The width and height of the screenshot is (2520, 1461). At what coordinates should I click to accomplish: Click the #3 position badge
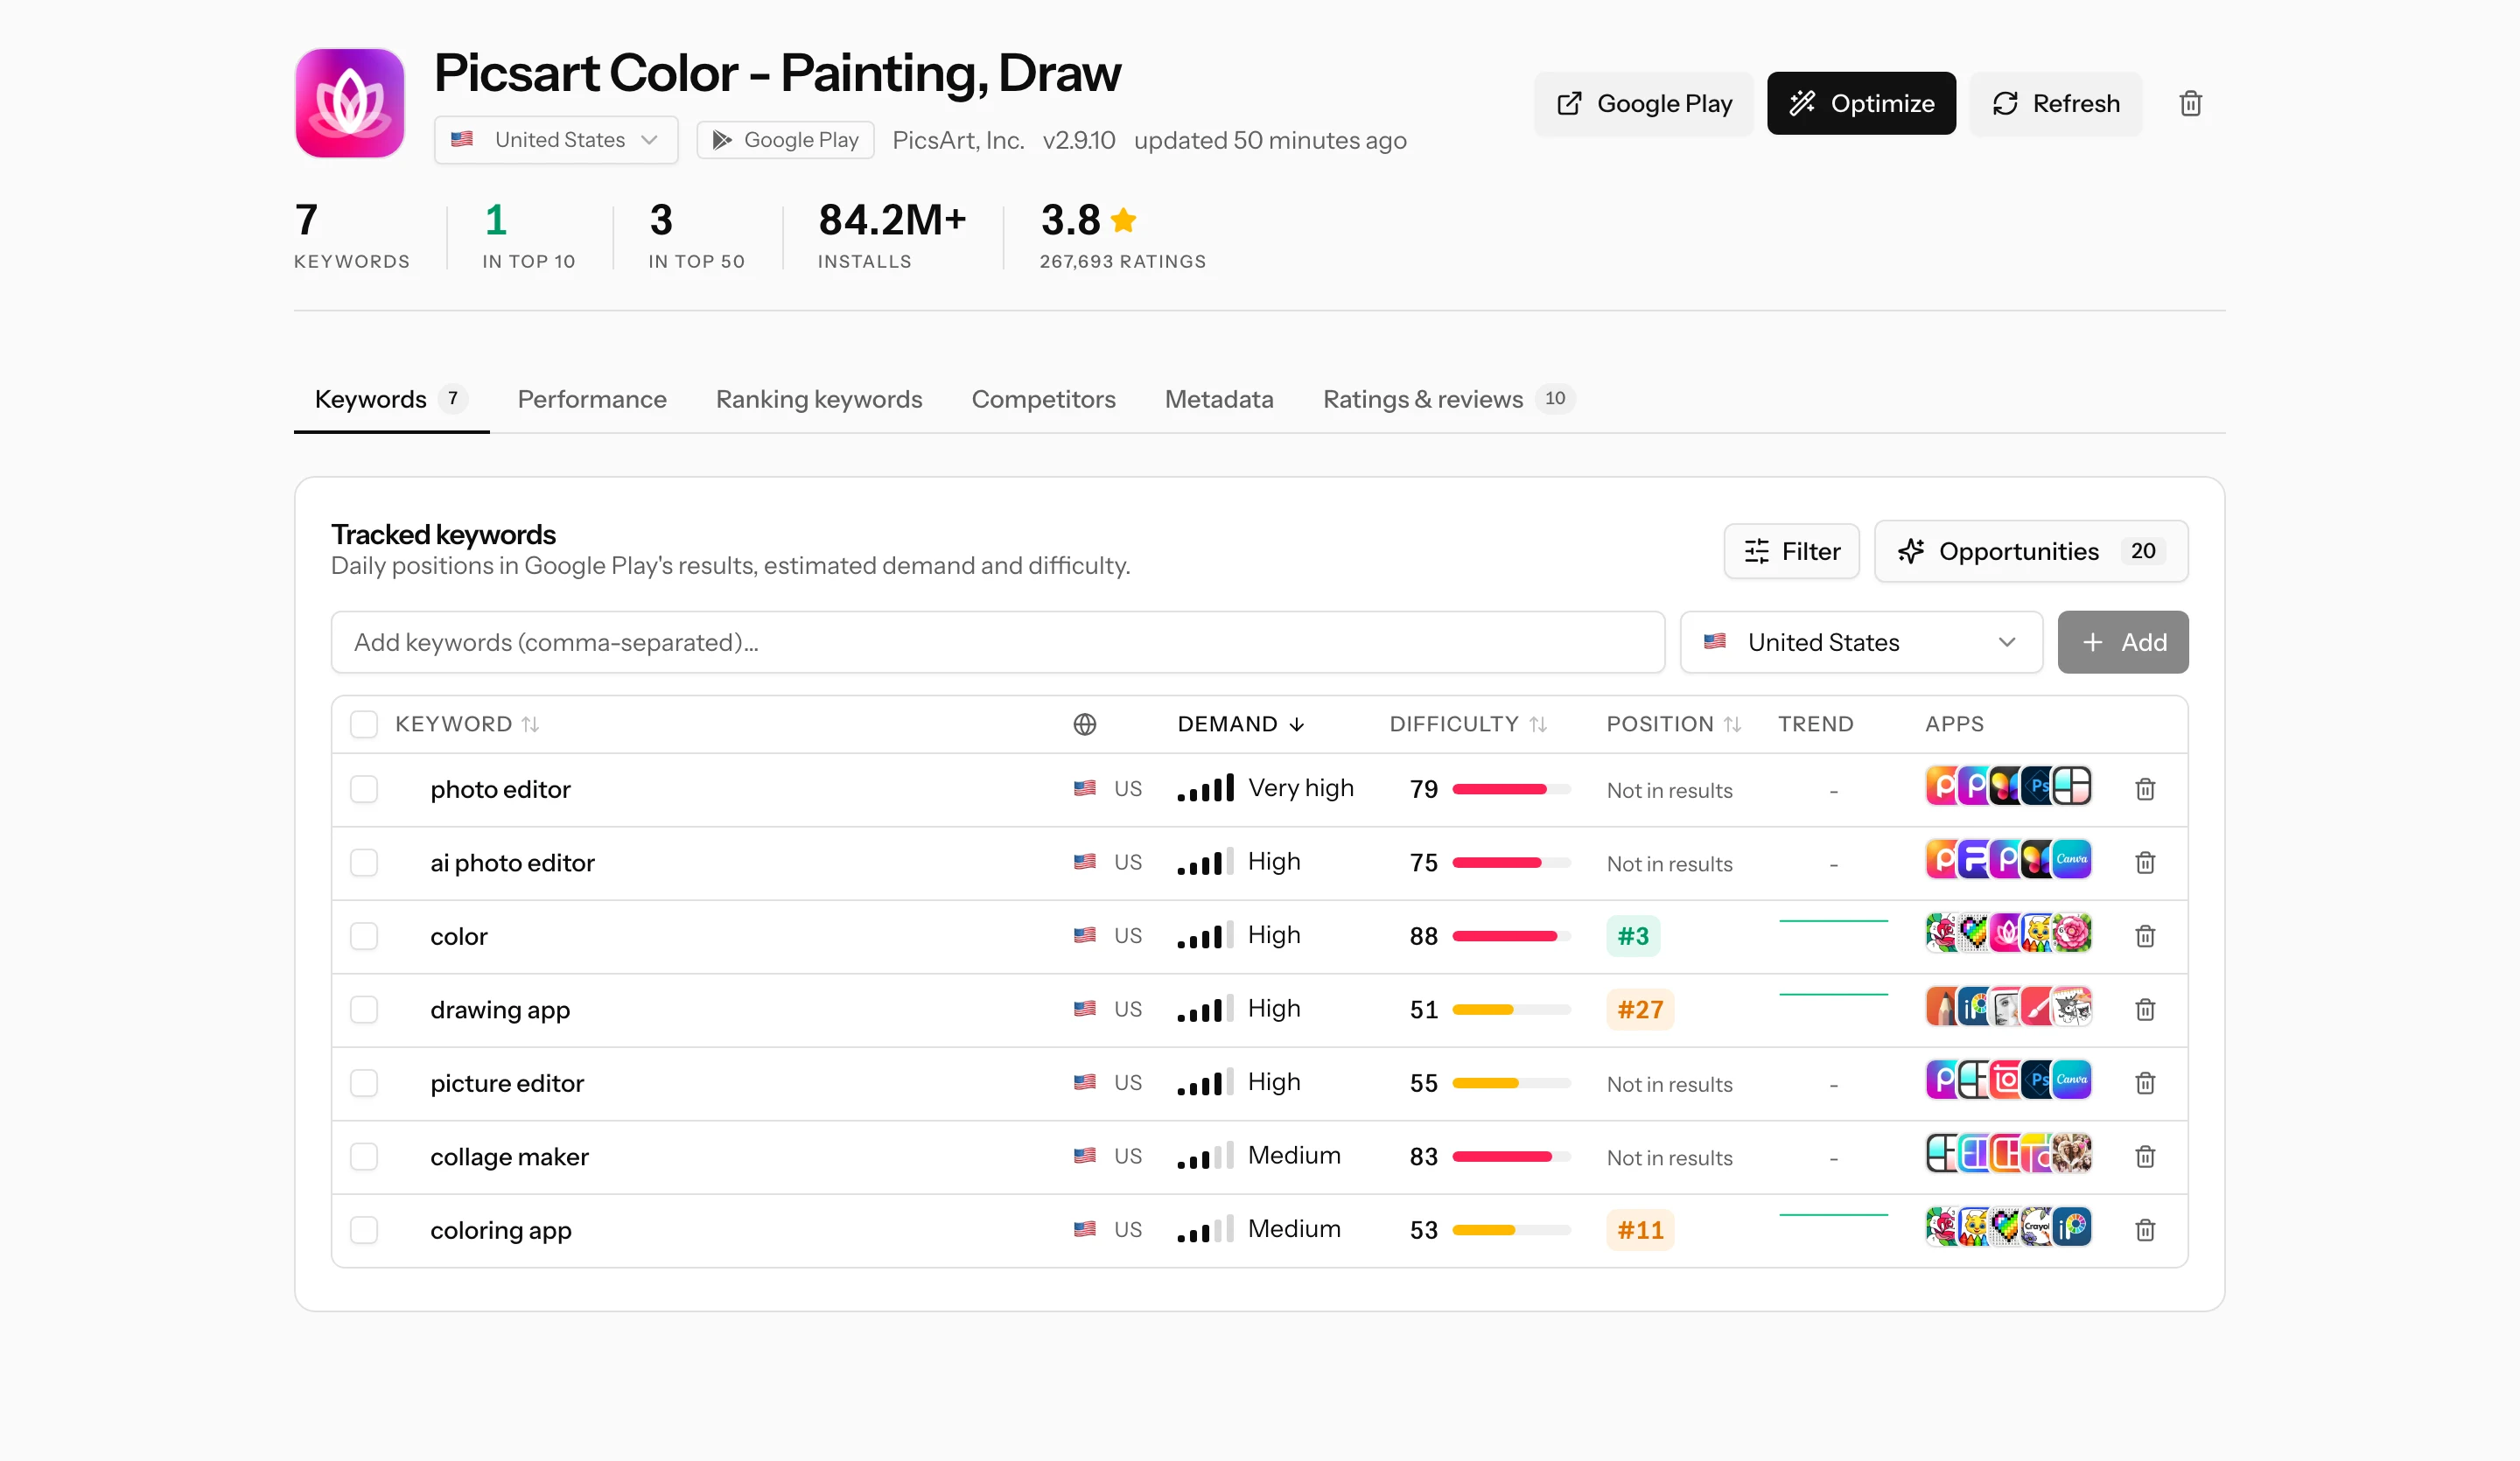coord(1633,936)
